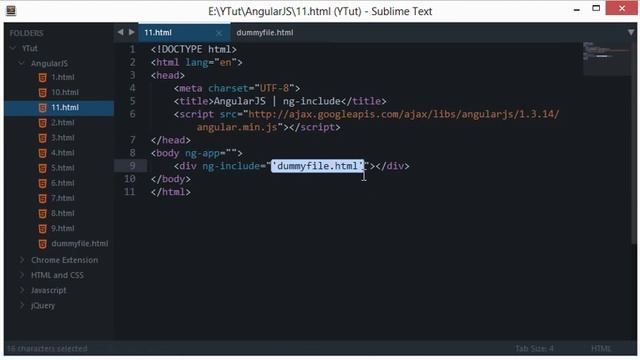Screen dimensions: 640x360
Task: Collapse the YTut folder
Action: click(x=13, y=48)
